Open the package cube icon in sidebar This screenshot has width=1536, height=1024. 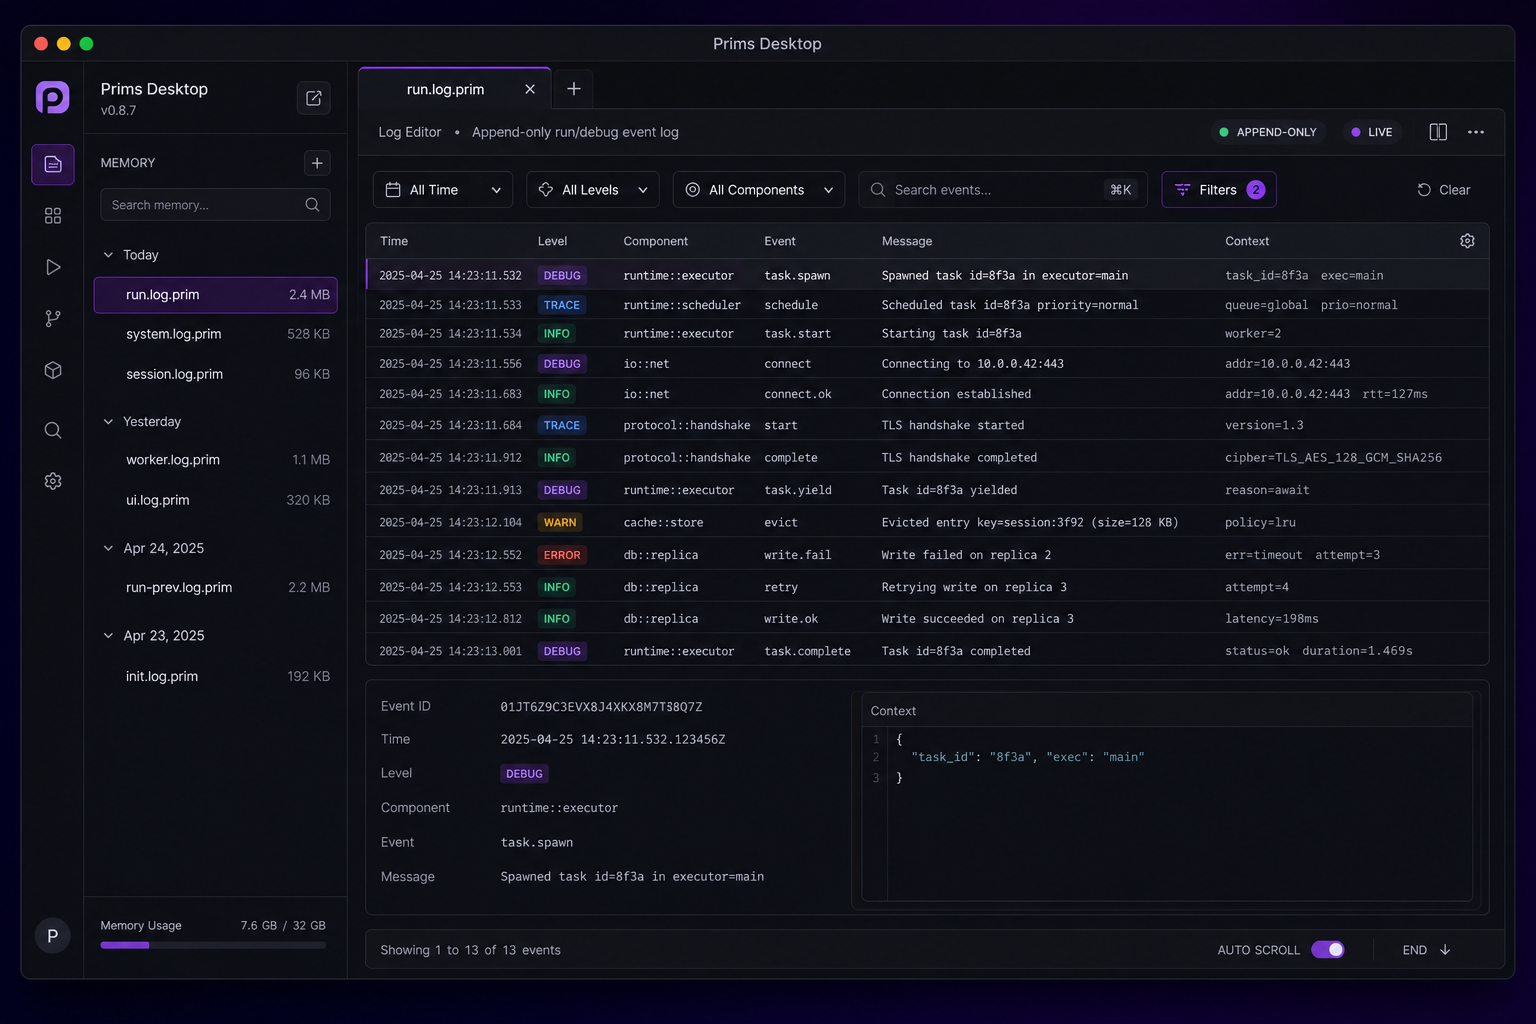click(x=53, y=370)
